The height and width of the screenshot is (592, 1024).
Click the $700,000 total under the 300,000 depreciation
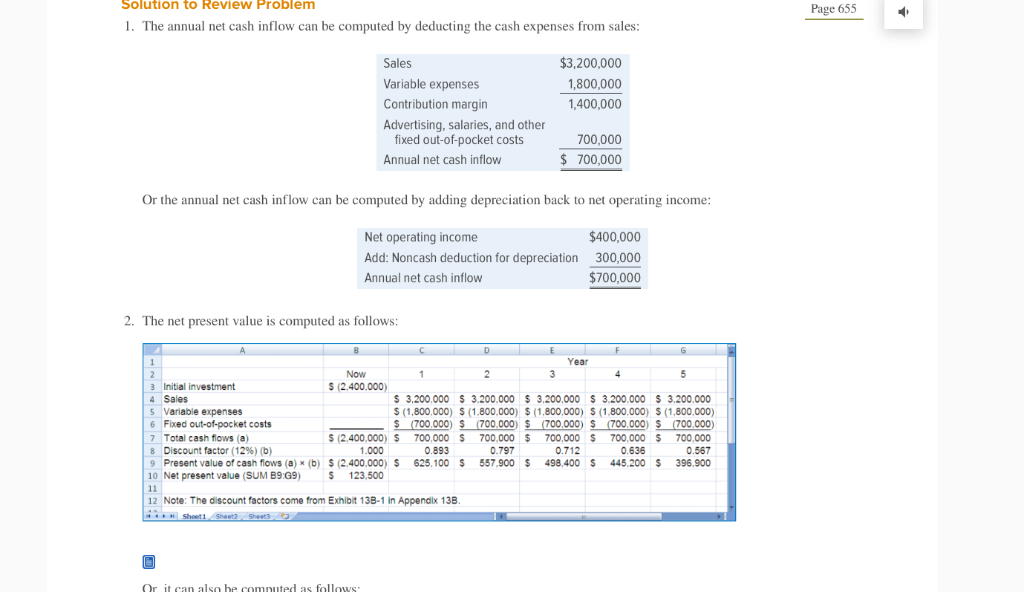click(x=615, y=278)
